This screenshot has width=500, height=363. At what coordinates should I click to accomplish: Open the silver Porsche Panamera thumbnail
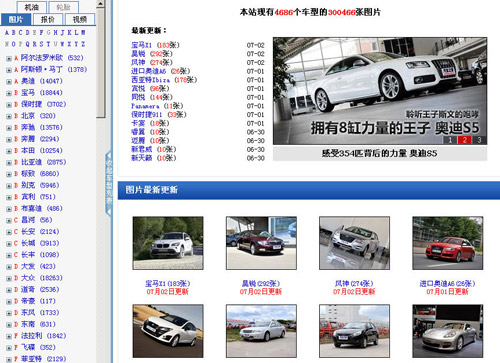coord(448,331)
